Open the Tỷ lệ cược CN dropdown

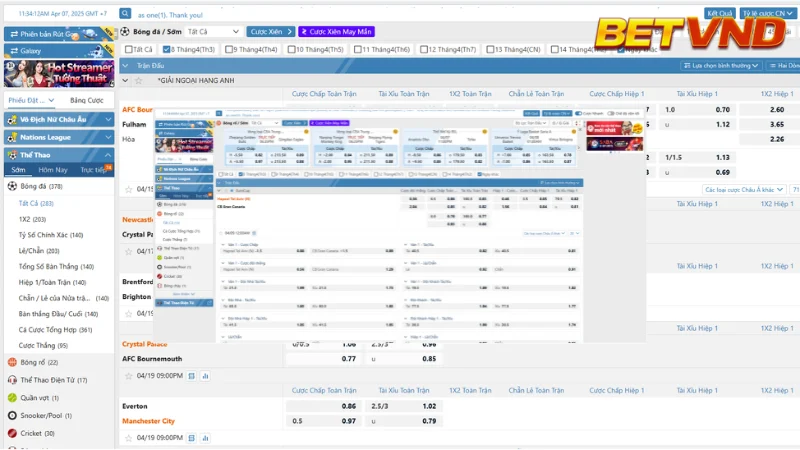[x=767, y=13]
